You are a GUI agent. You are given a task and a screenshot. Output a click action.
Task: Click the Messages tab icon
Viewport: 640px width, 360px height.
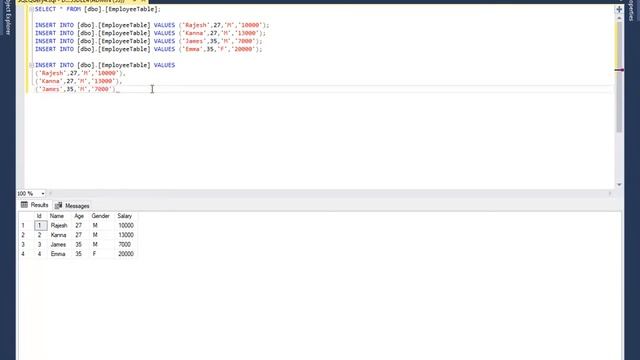click(58, 206)
